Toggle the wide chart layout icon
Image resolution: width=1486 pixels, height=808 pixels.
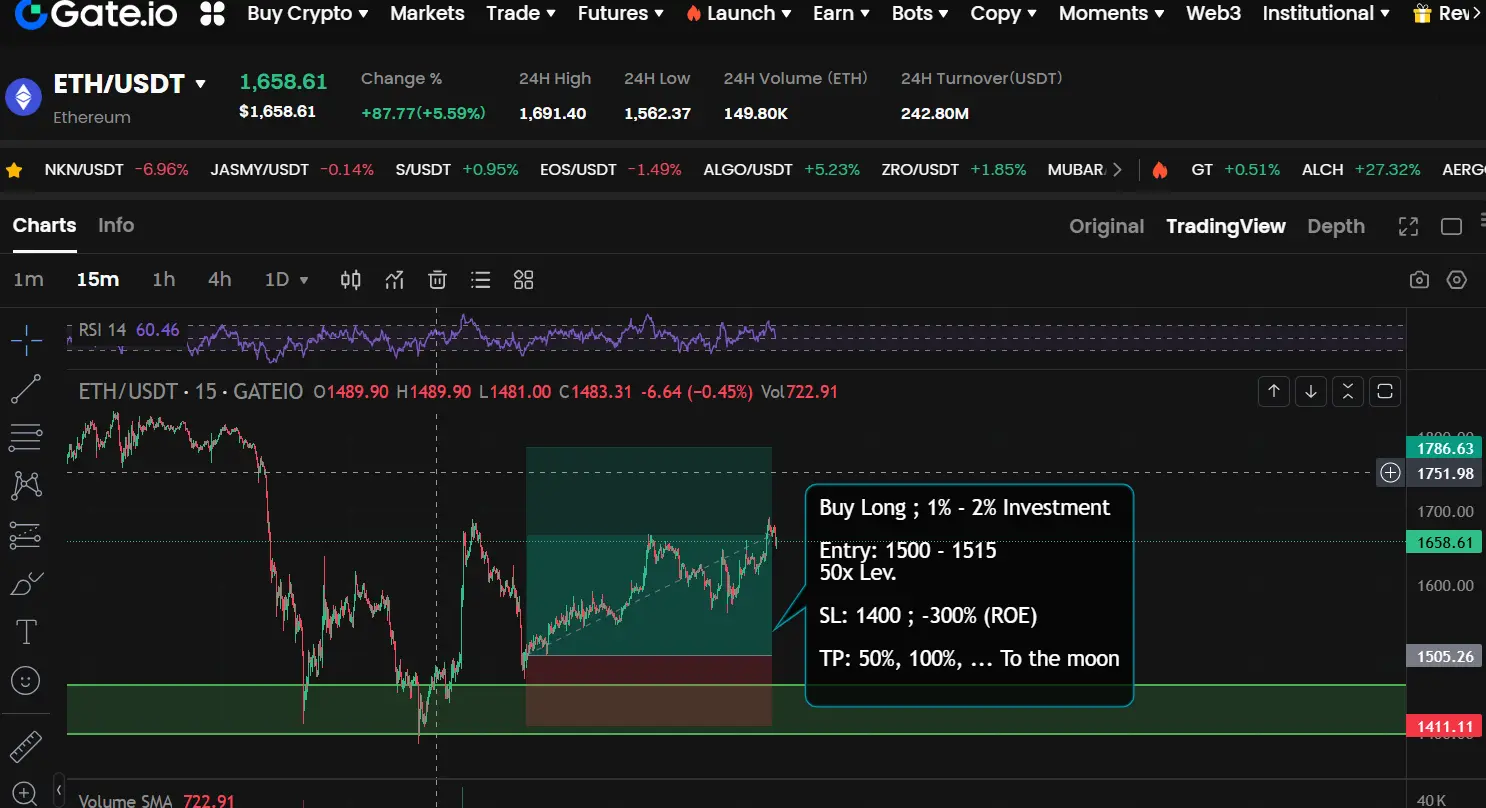tap(1451, 227)
